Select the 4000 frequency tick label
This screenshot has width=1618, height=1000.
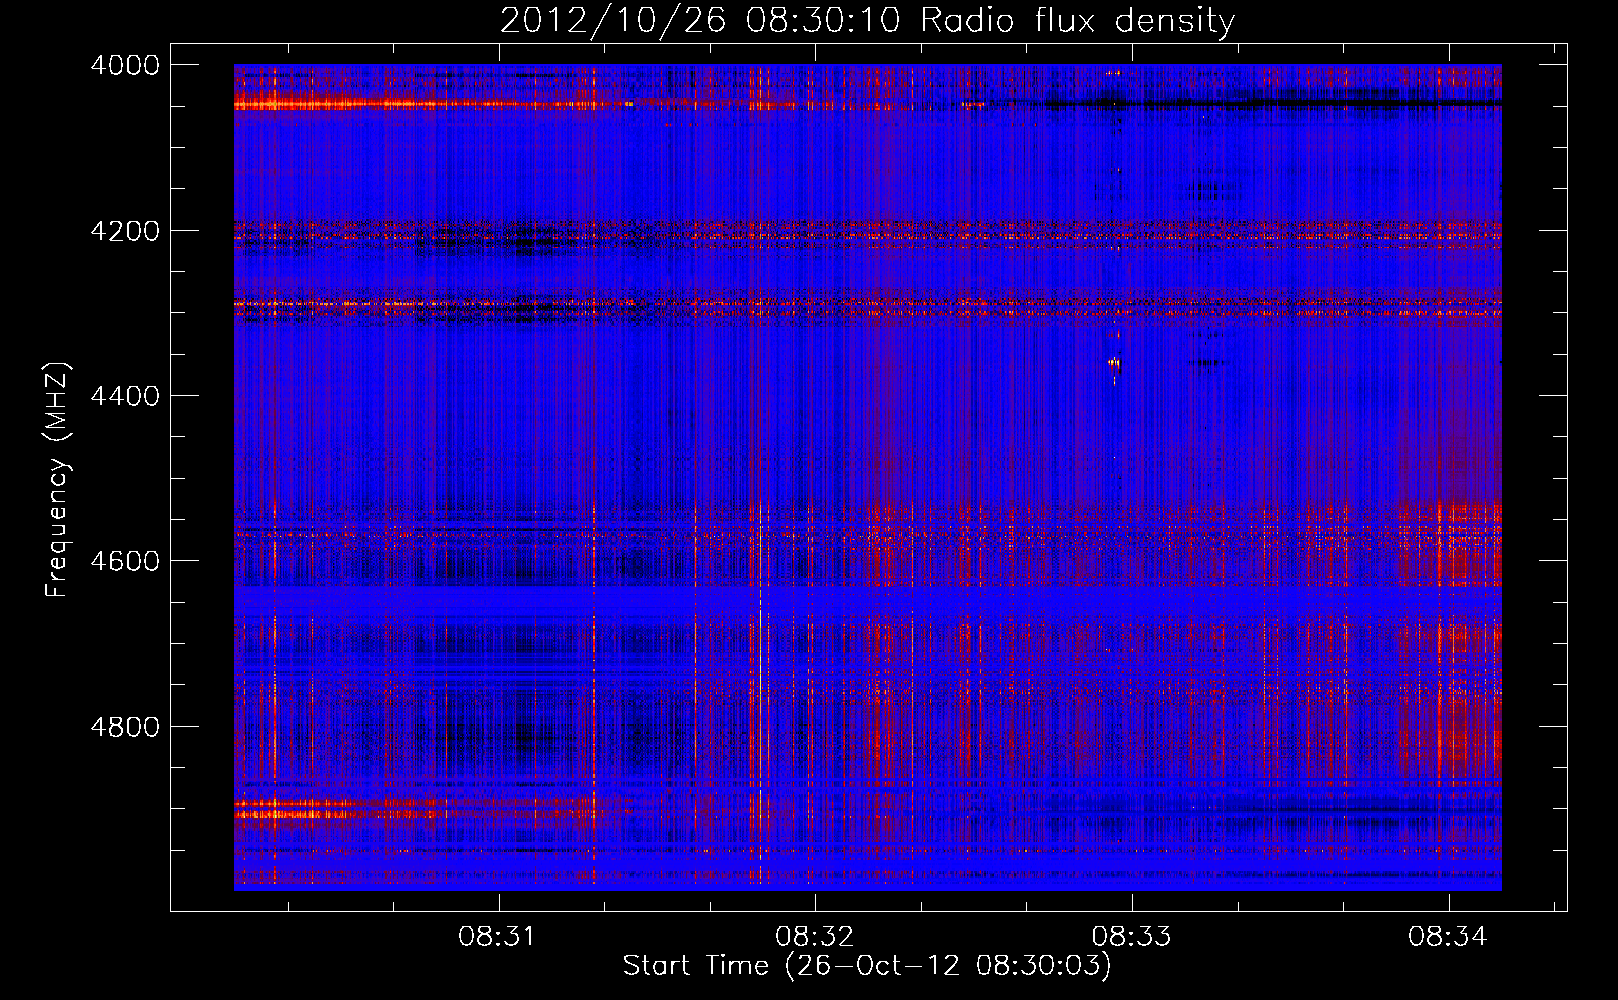(125, 65)
